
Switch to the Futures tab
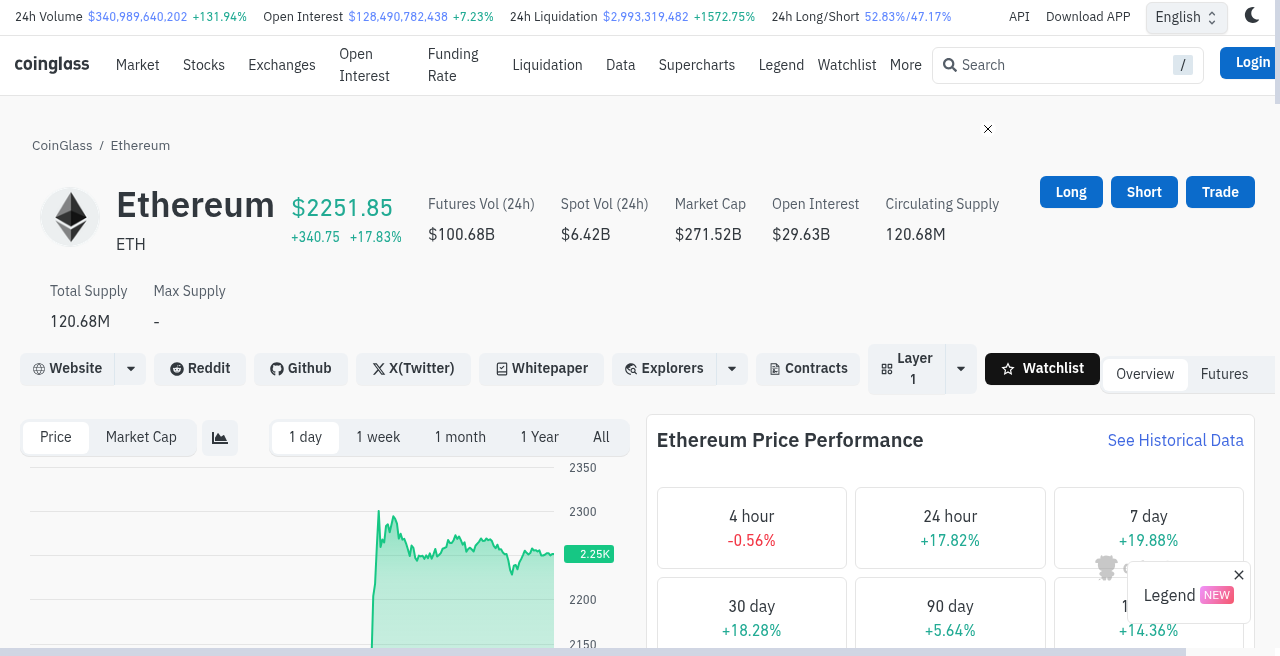click(1225, 375)
